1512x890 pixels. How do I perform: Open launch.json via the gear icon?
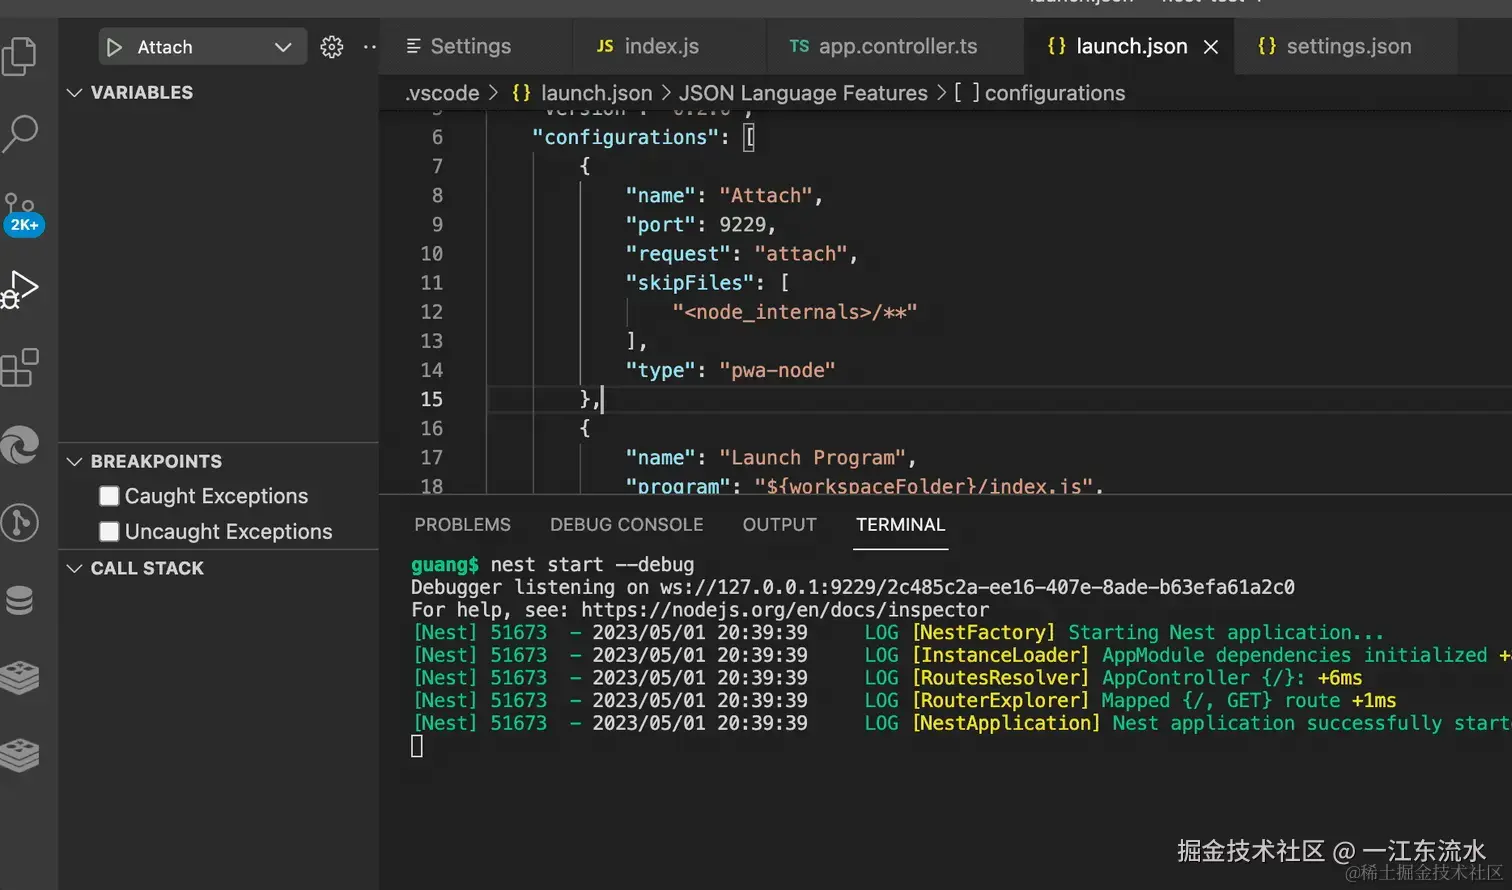click(332, 47)
